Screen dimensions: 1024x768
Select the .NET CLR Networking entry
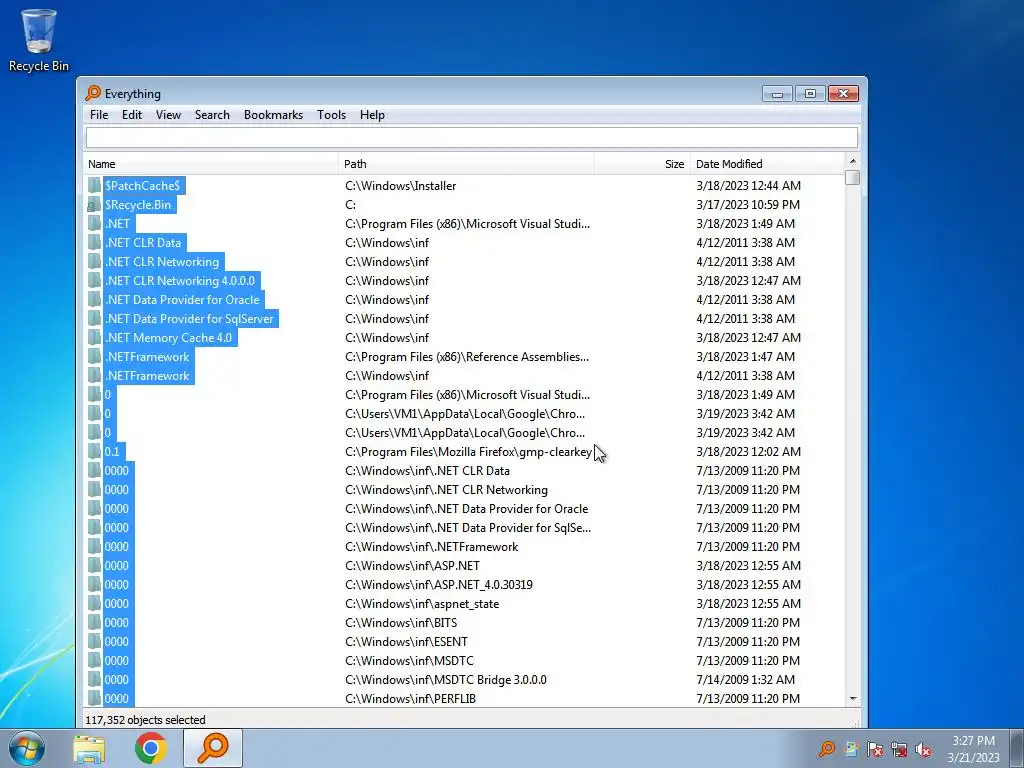tap(162, 262)
